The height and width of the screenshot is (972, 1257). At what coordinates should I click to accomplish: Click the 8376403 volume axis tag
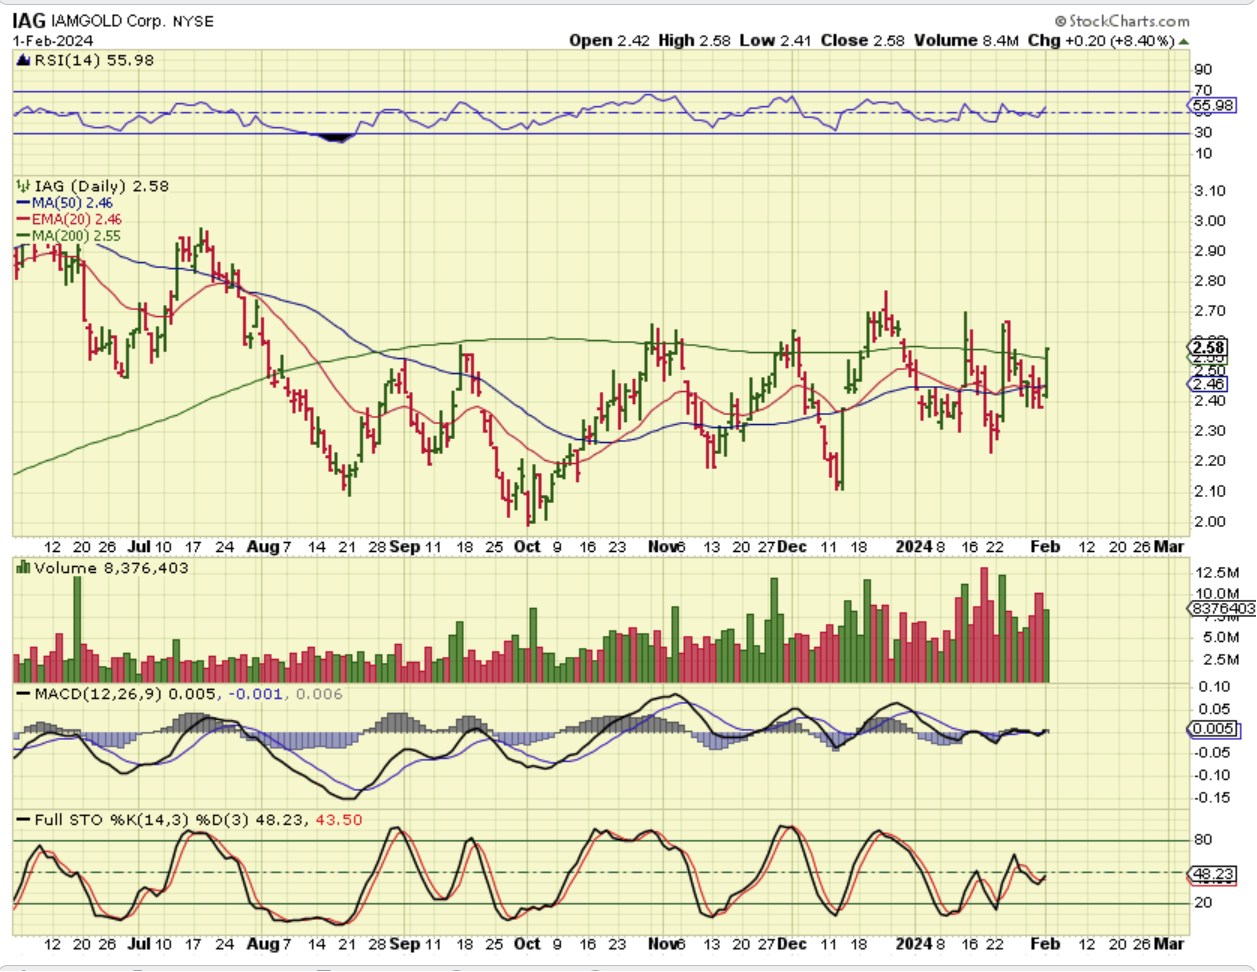tap(1223, 608)
